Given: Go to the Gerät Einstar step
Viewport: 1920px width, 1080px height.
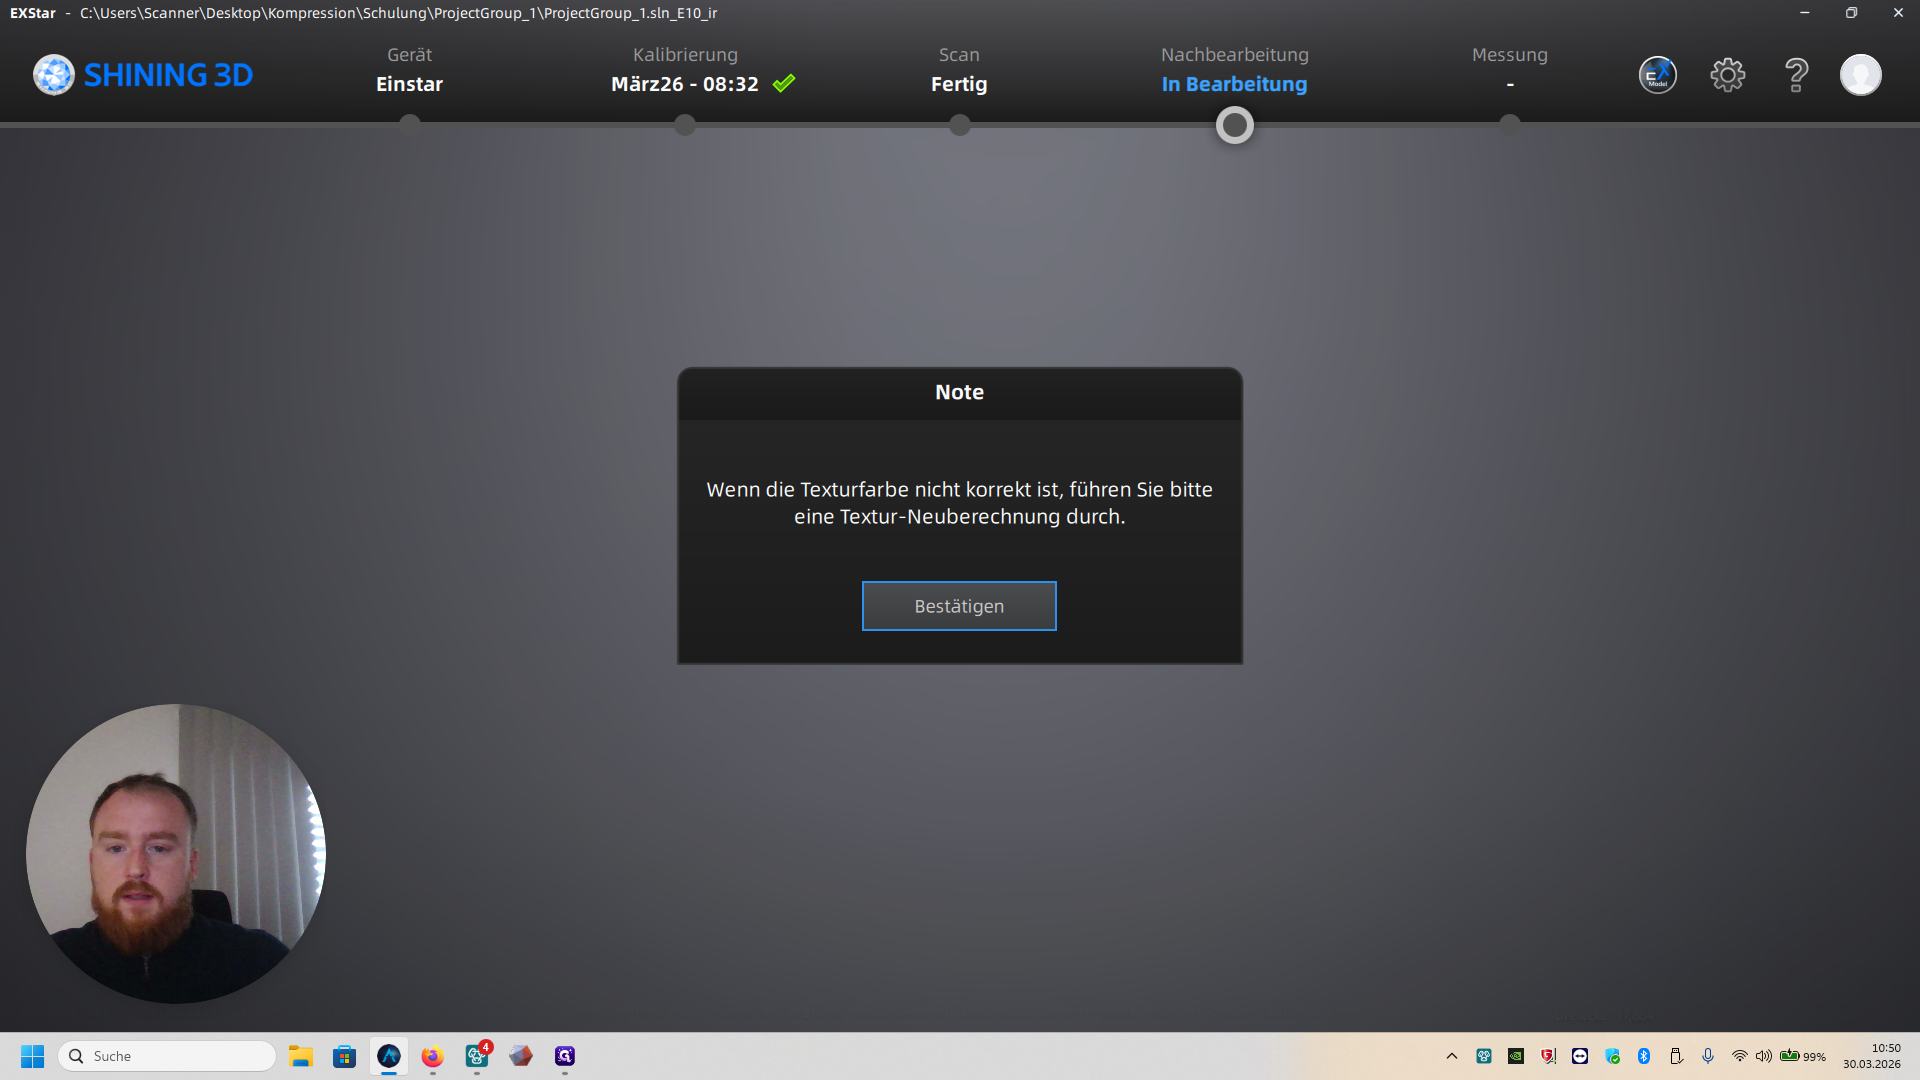Looking at the screenshot, I should pyautogui.click(x=409, y=70).
